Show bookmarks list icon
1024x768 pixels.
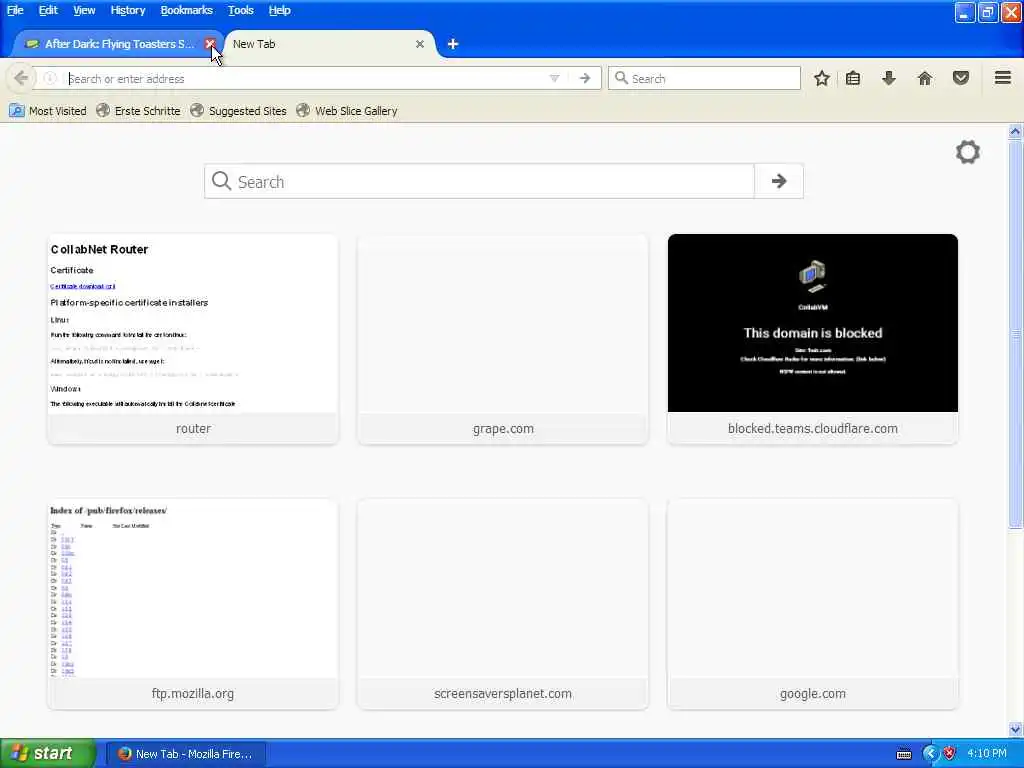pyautogui.click(x=853, y=78)
